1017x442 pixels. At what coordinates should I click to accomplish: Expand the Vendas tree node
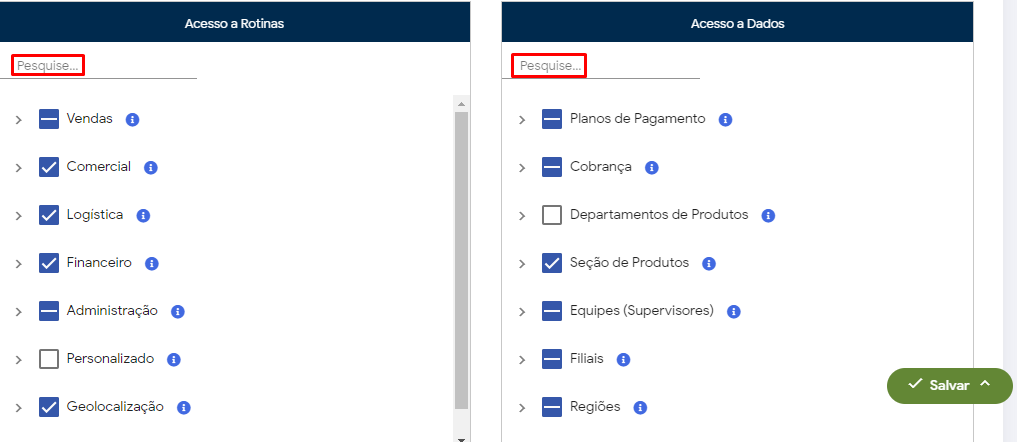[18, 120]
